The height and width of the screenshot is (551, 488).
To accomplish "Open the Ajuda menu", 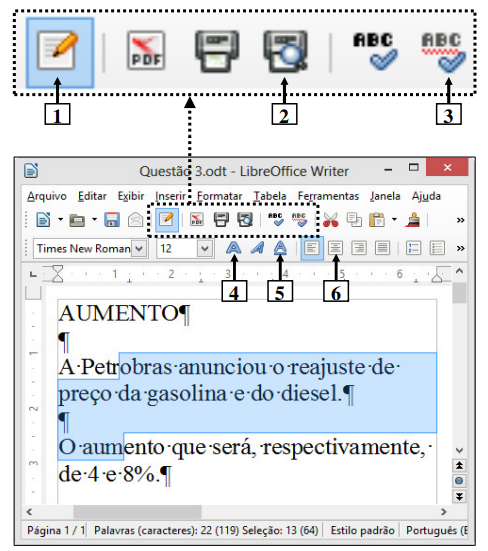I will click(426, 196).
